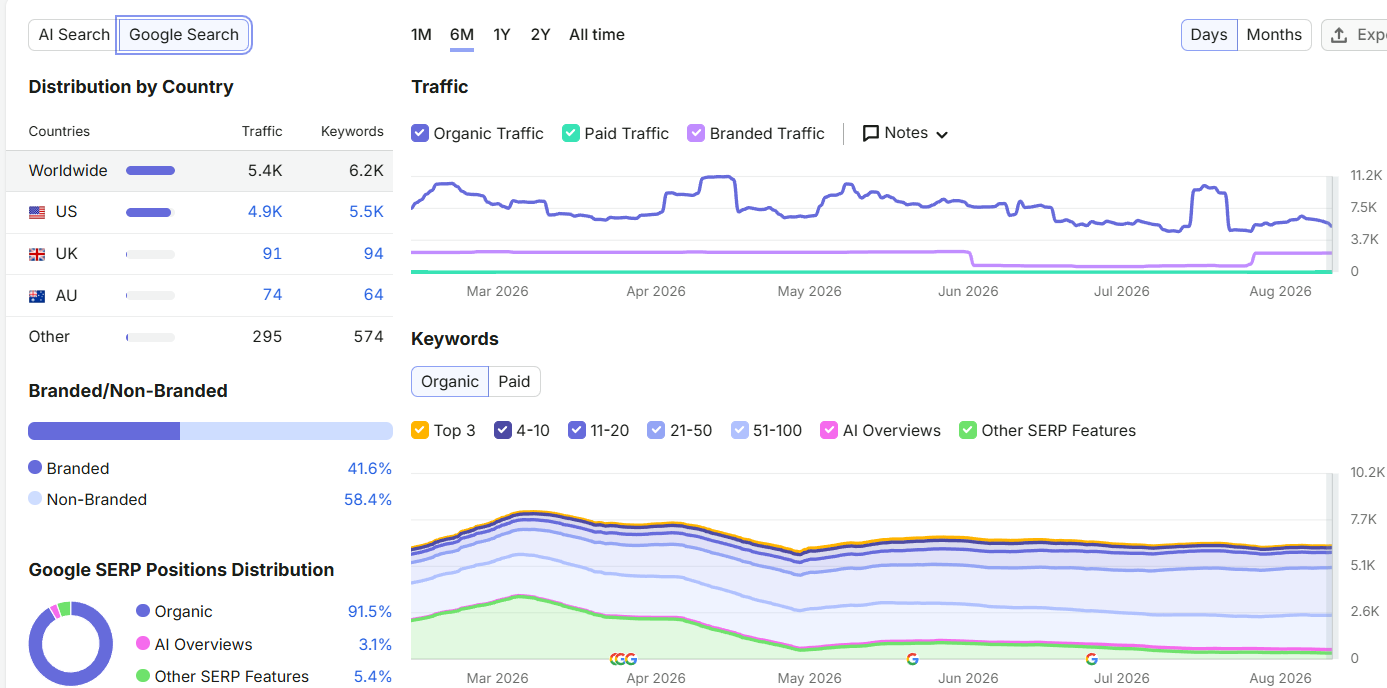Click the Notes speech bubble icon

(871, 133)
